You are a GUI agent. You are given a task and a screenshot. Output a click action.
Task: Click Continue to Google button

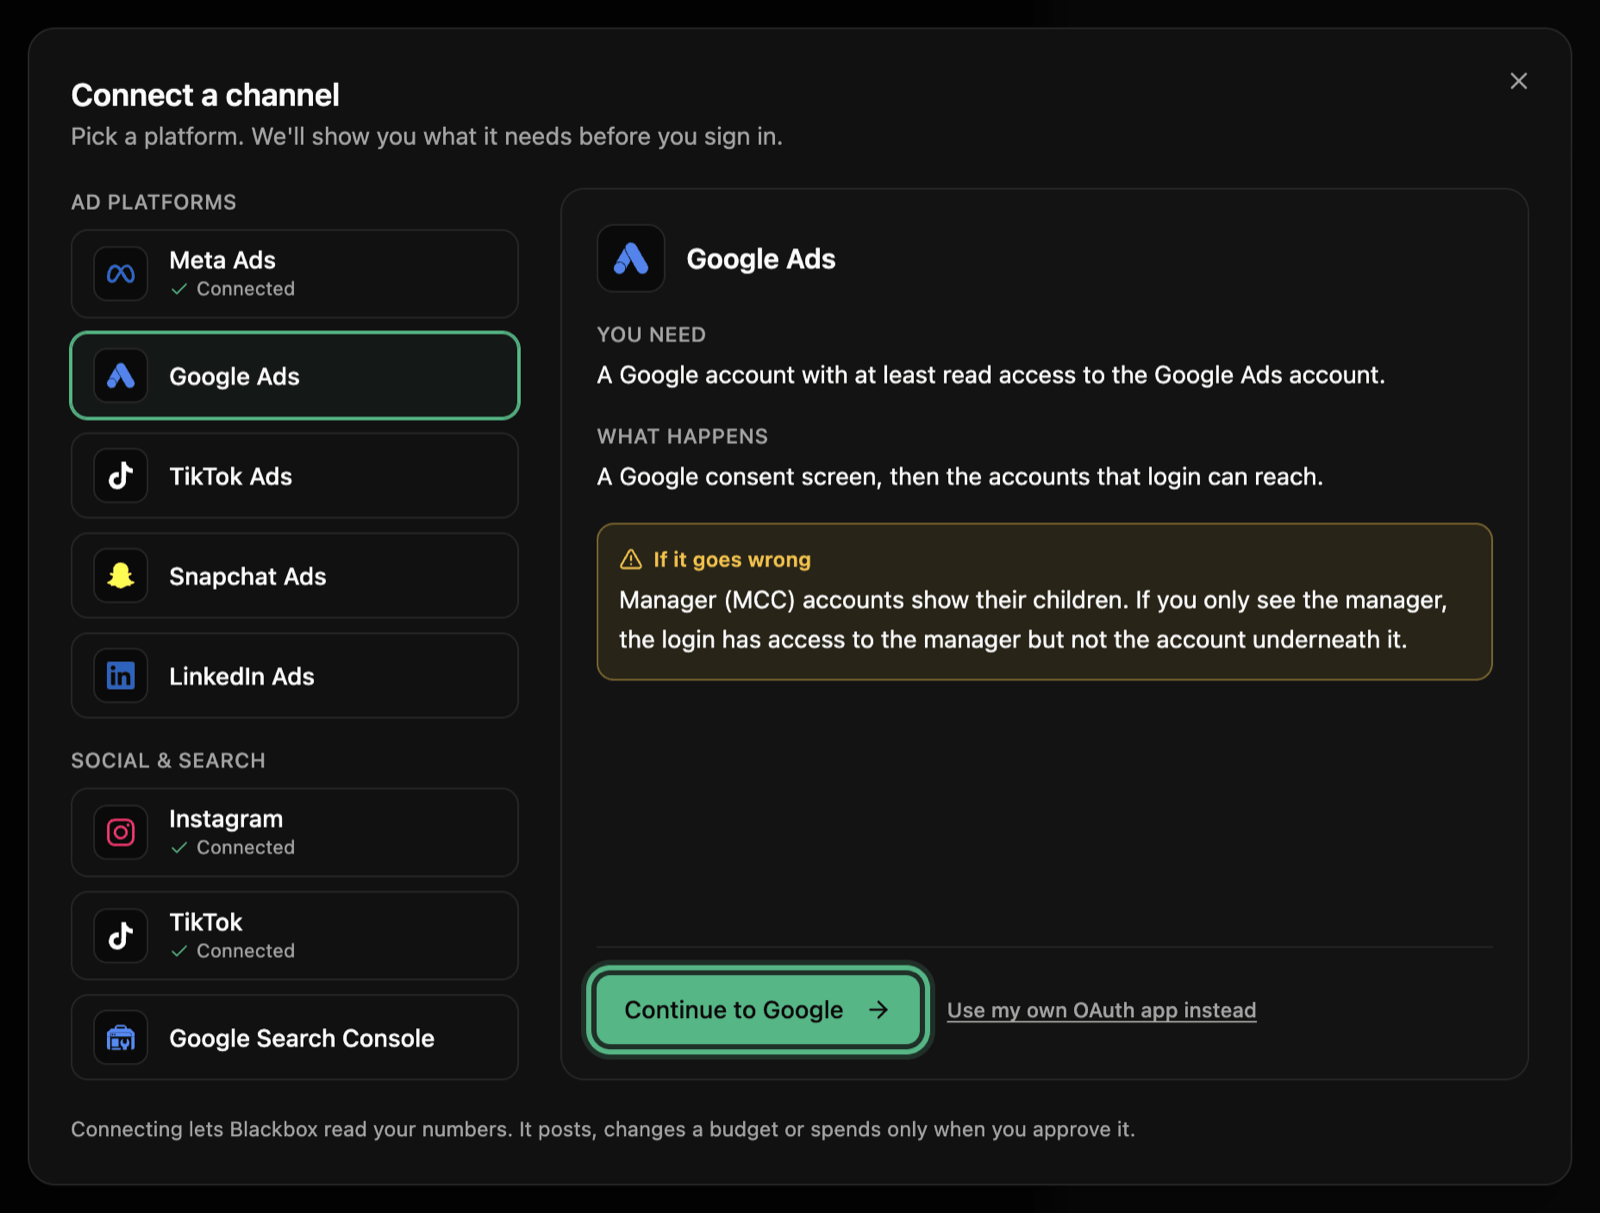pos(758,1010)
